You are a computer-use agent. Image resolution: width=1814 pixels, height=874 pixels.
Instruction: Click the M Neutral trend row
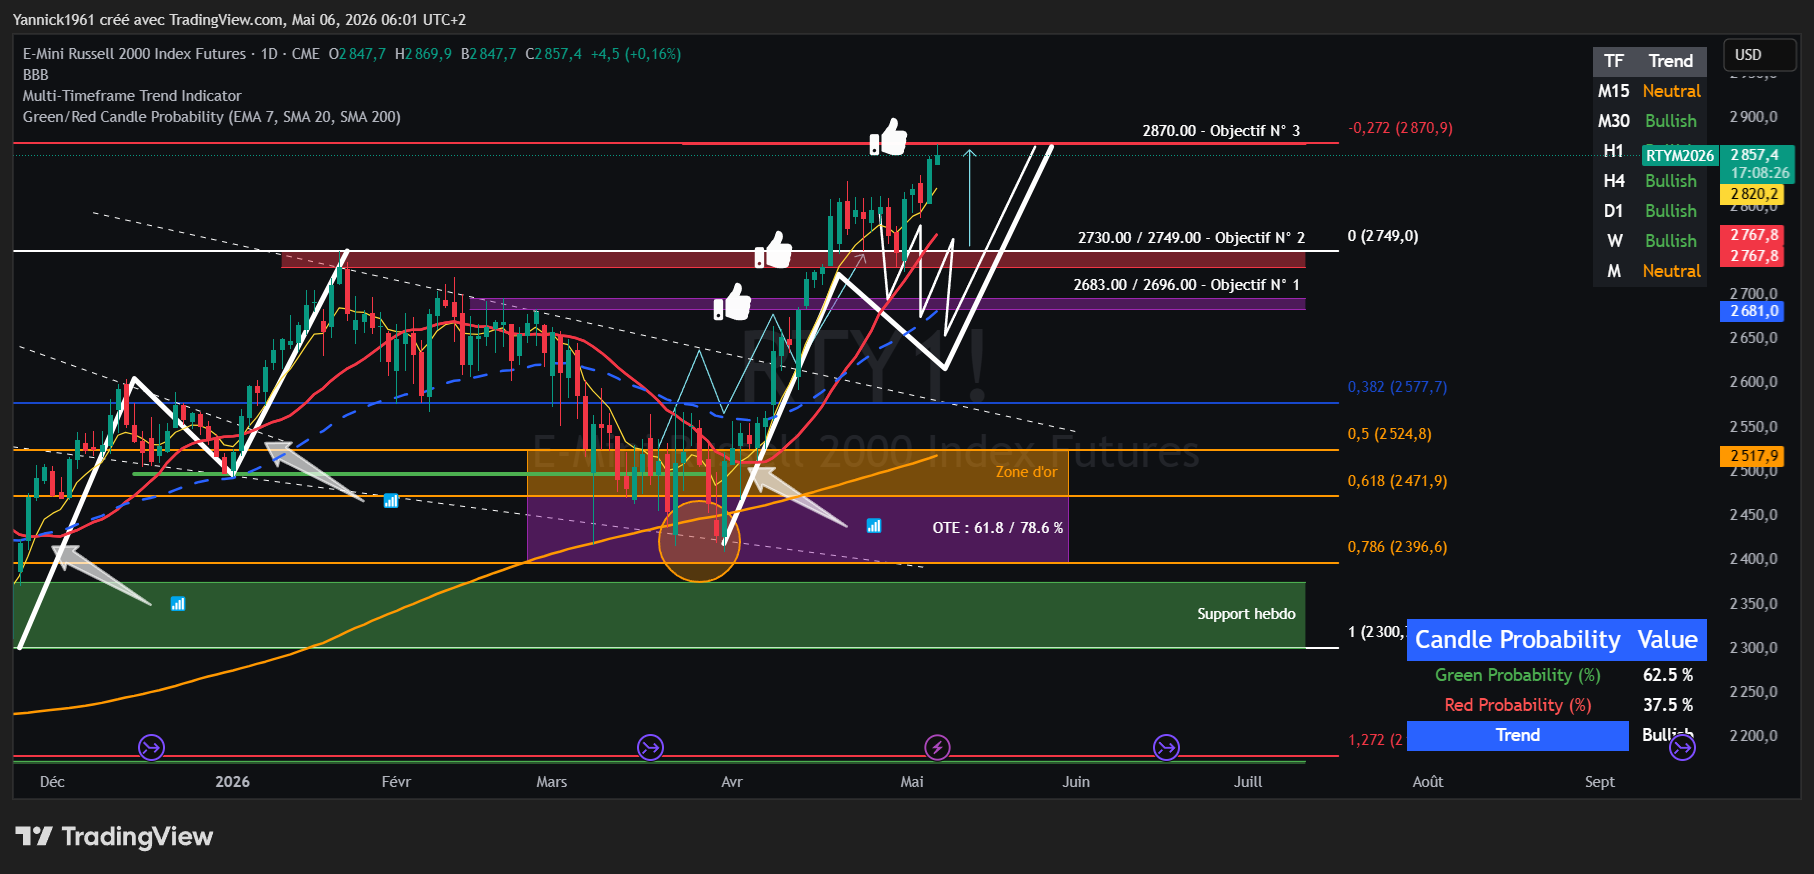pyautogui.click(x=1649, y=271)
